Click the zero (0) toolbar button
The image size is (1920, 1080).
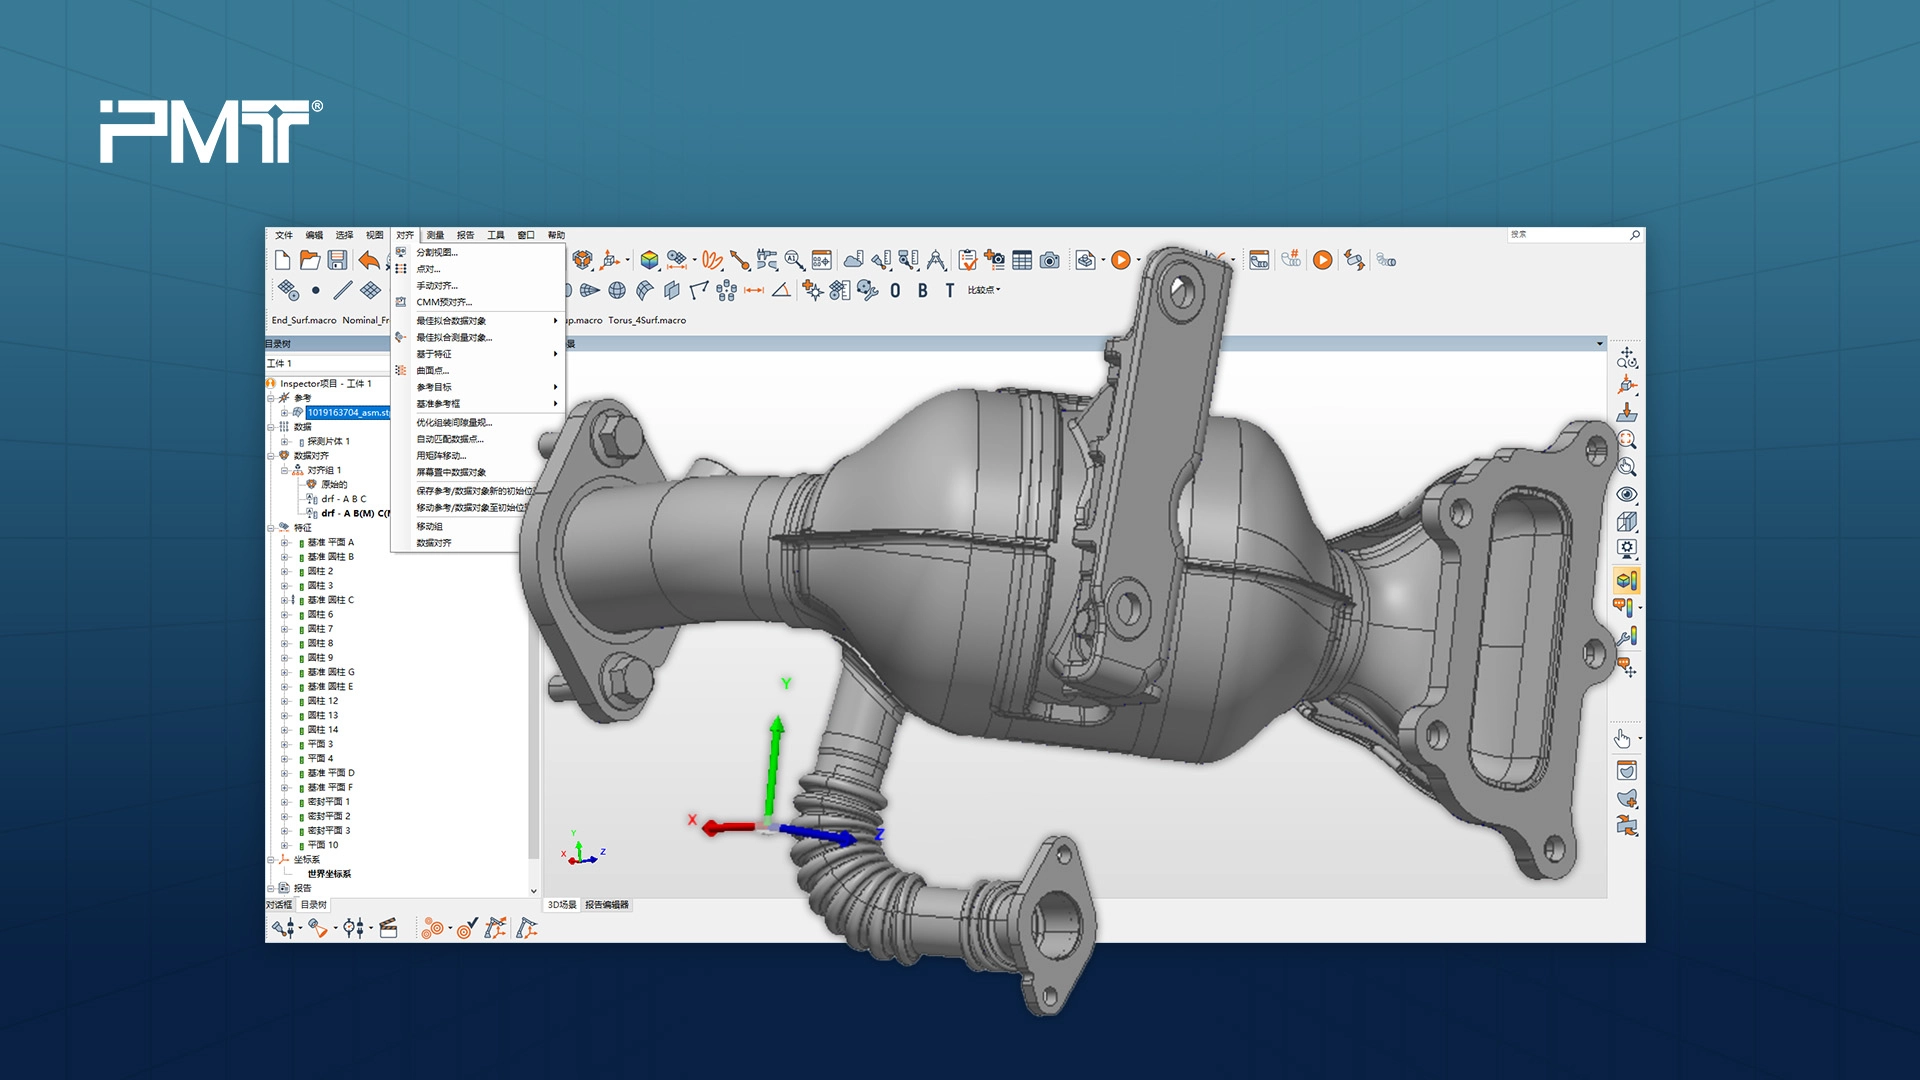click(x=895, y=290)
